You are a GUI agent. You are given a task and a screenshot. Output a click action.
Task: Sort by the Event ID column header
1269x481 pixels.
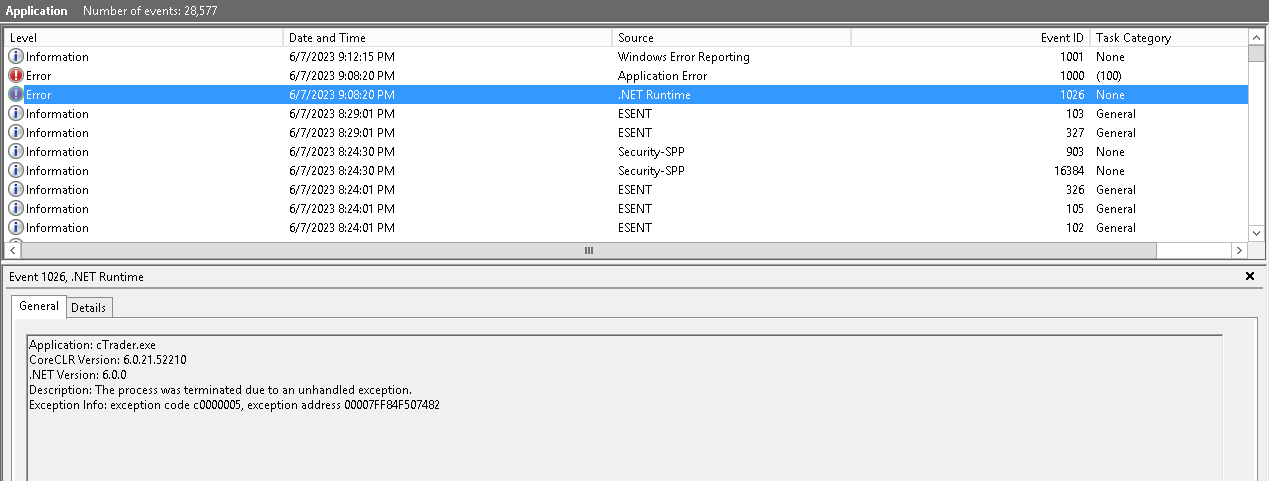point(971,38)
